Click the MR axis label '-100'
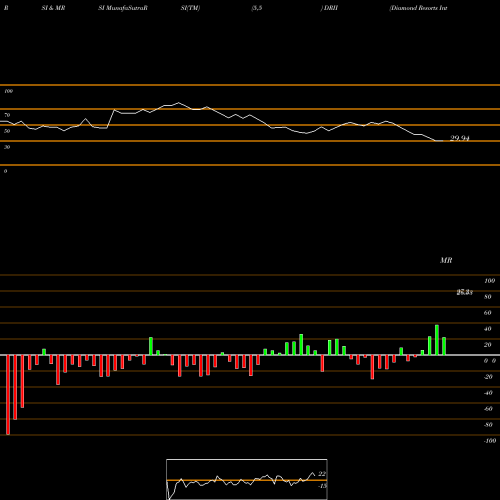The image size is (500, 500). click(x=489, y=441)
